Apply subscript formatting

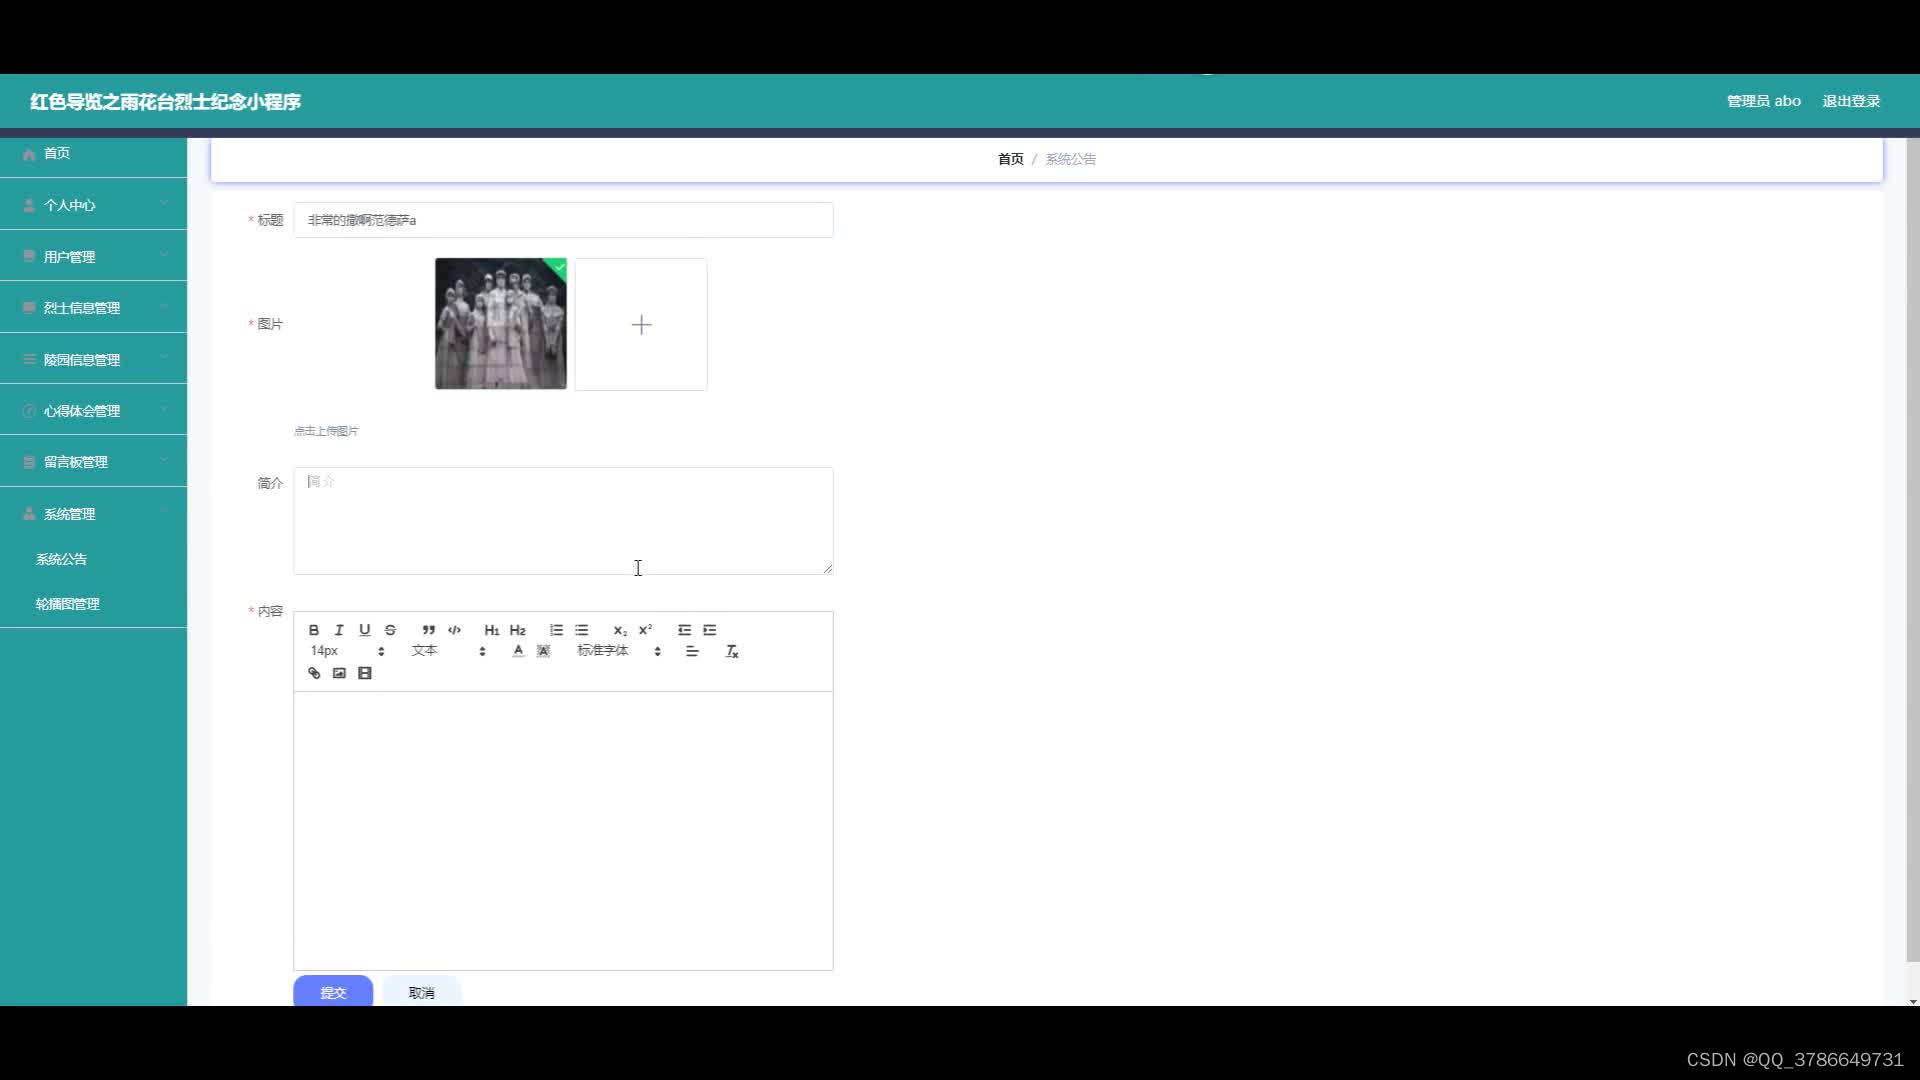tap(620, 630)
